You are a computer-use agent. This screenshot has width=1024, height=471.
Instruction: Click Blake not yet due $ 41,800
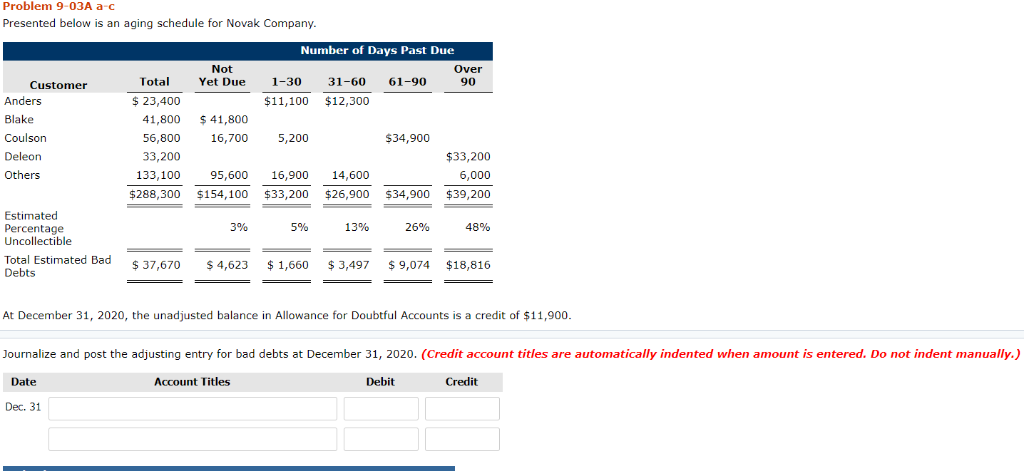tap(223, 120)
